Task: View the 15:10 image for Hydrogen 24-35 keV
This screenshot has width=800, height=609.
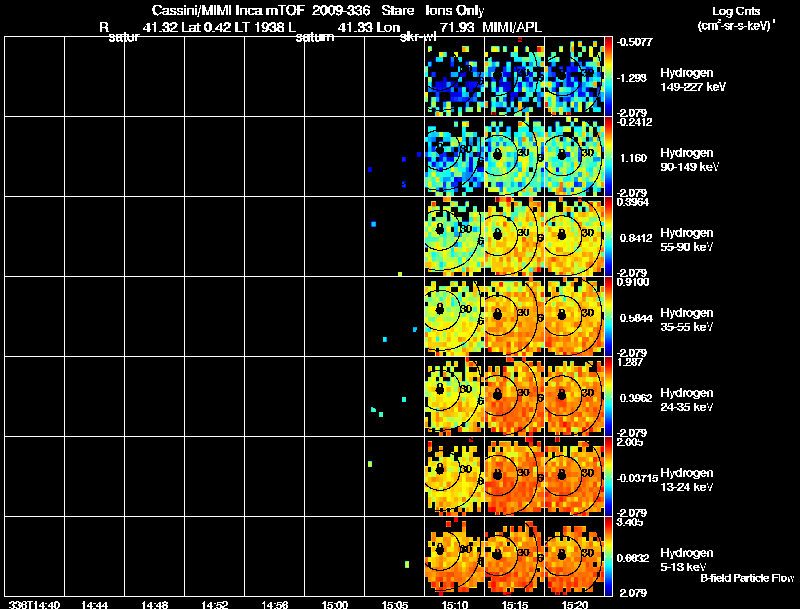Action: pyautogui.click(x=454, y=397)
